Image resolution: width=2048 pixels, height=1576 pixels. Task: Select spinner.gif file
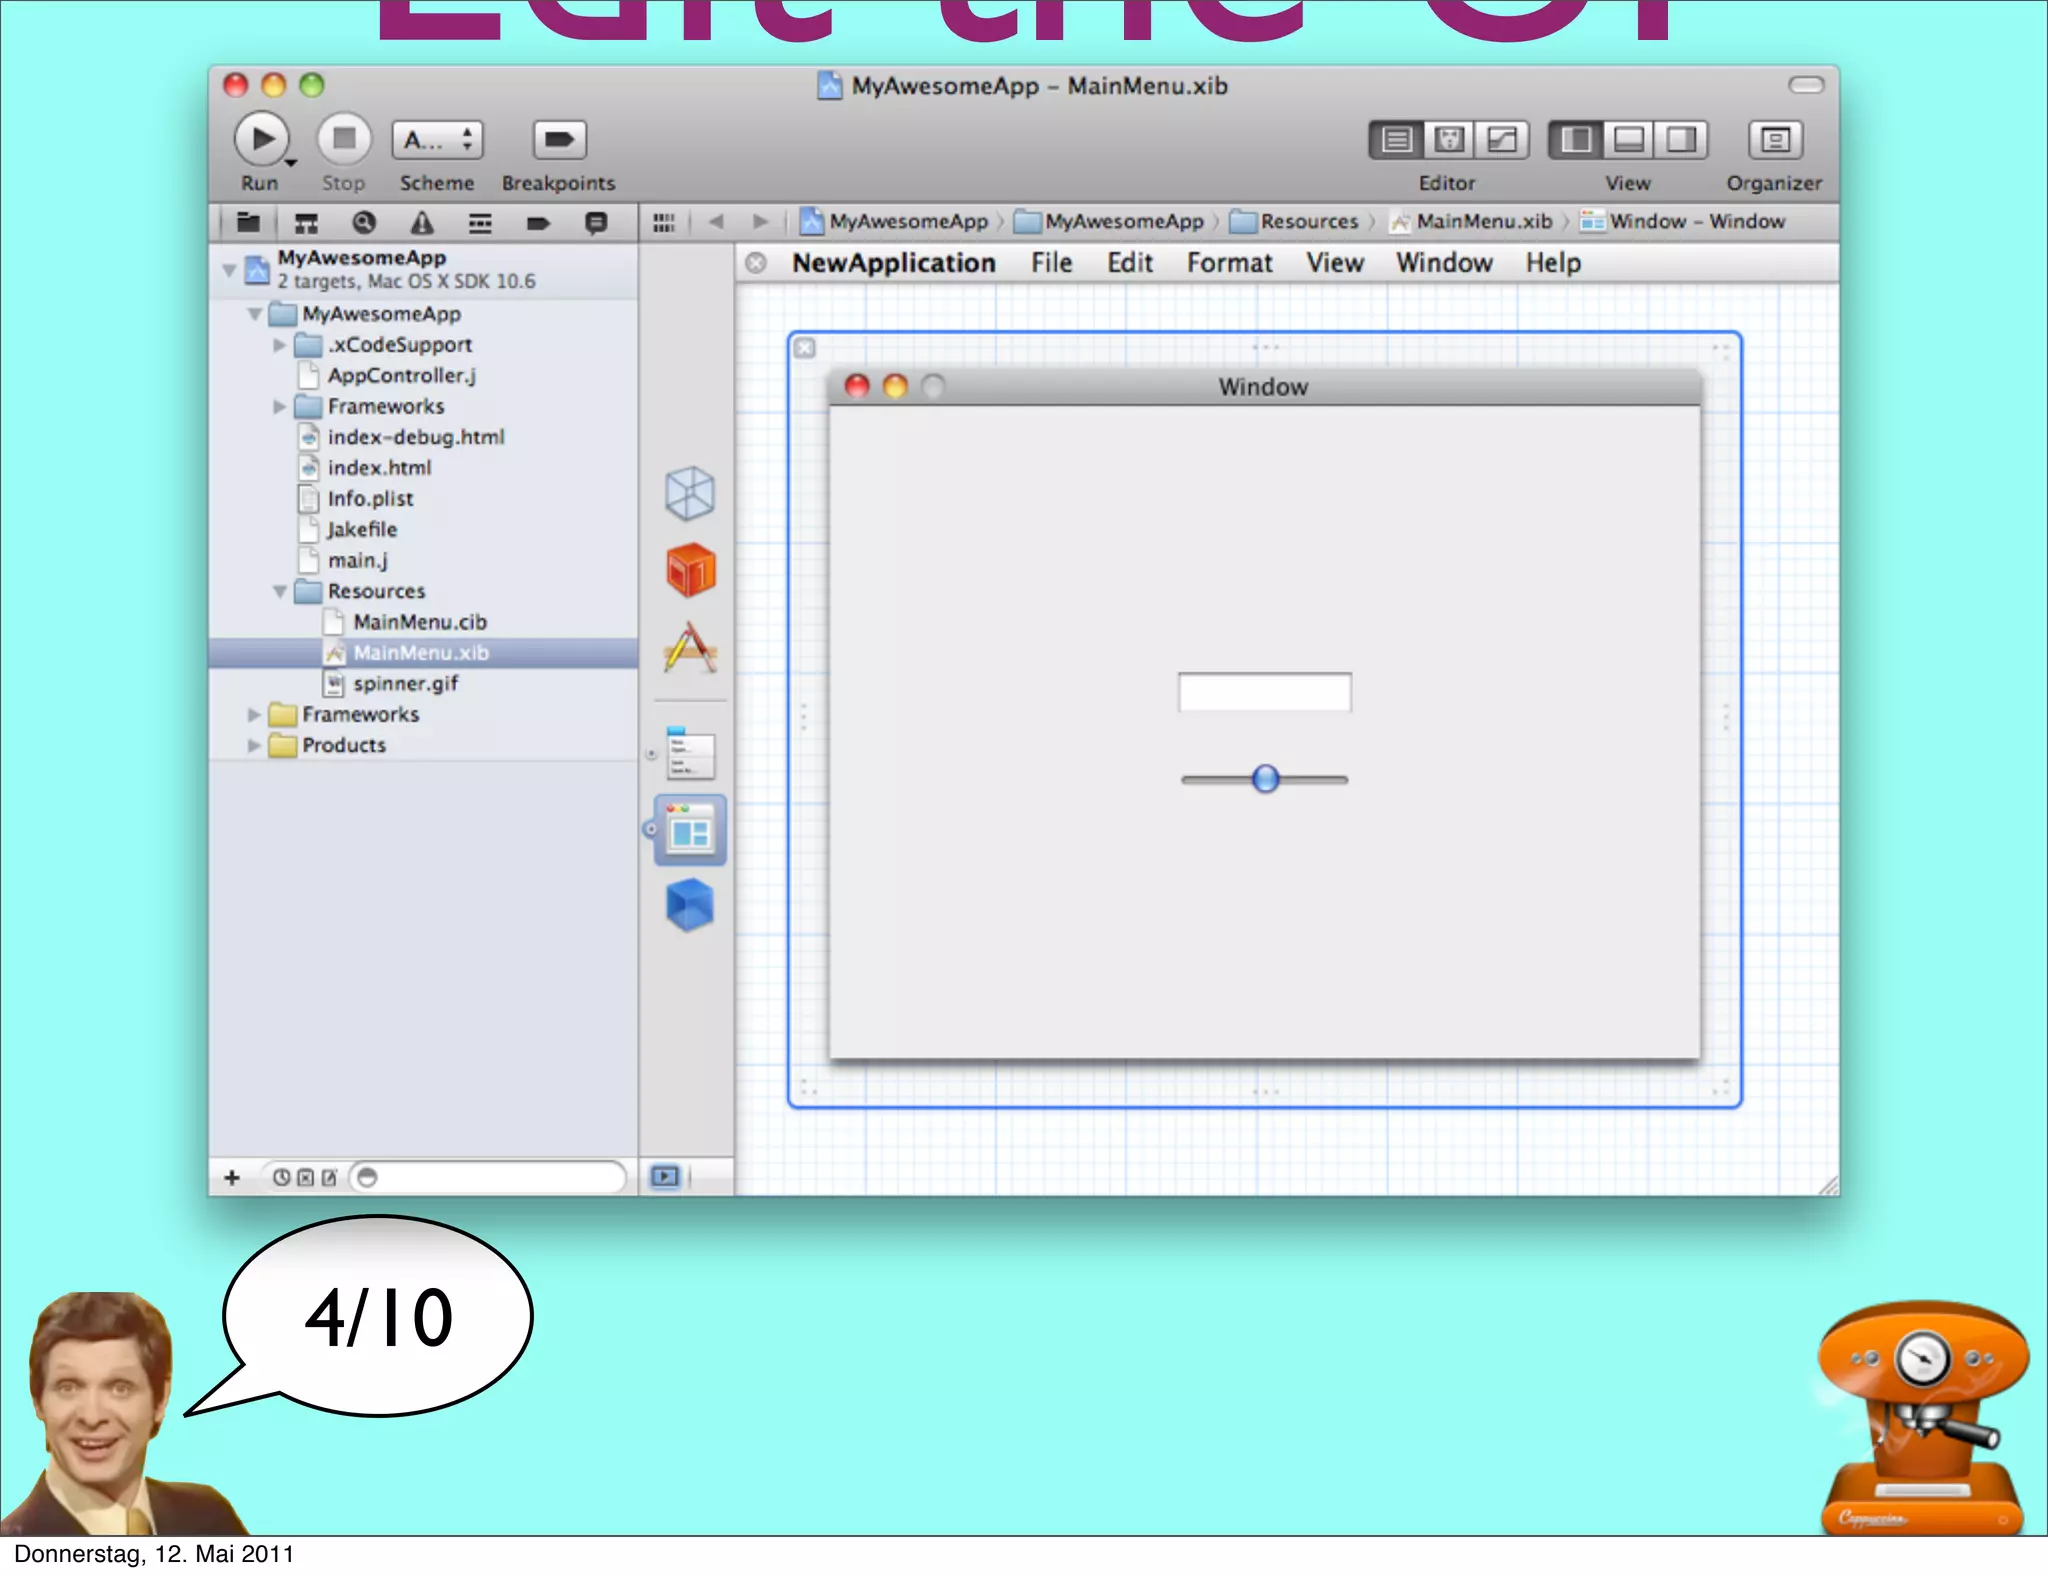click(x=405, y=684)
